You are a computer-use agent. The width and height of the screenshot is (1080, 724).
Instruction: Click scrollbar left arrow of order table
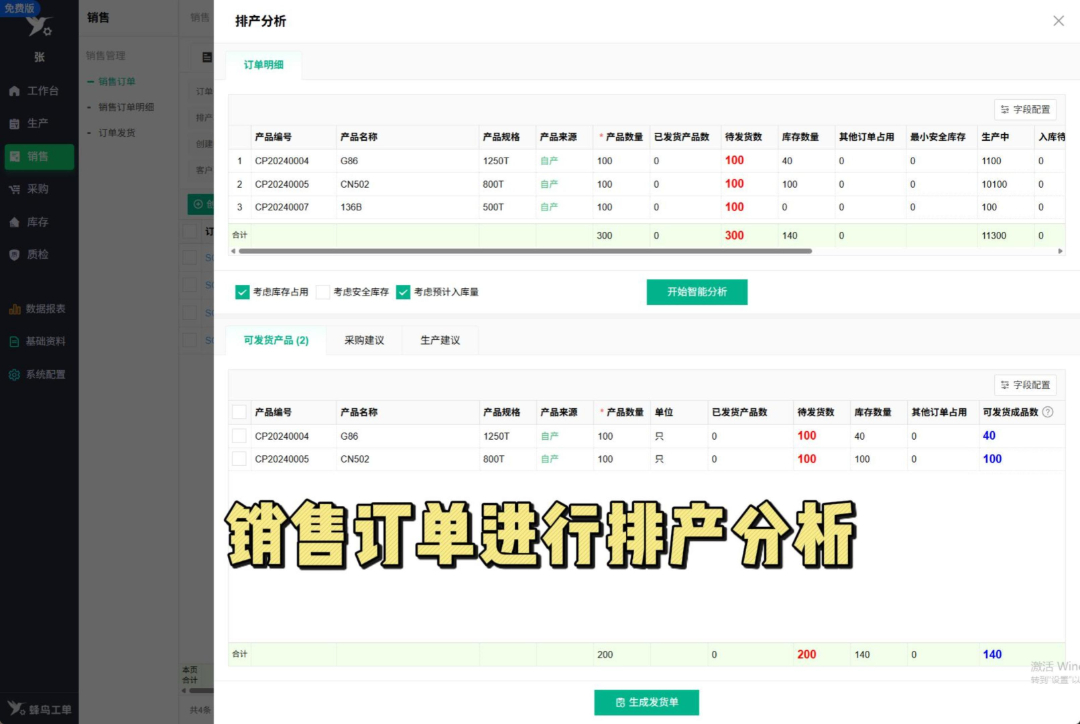(x=233, y=251)
